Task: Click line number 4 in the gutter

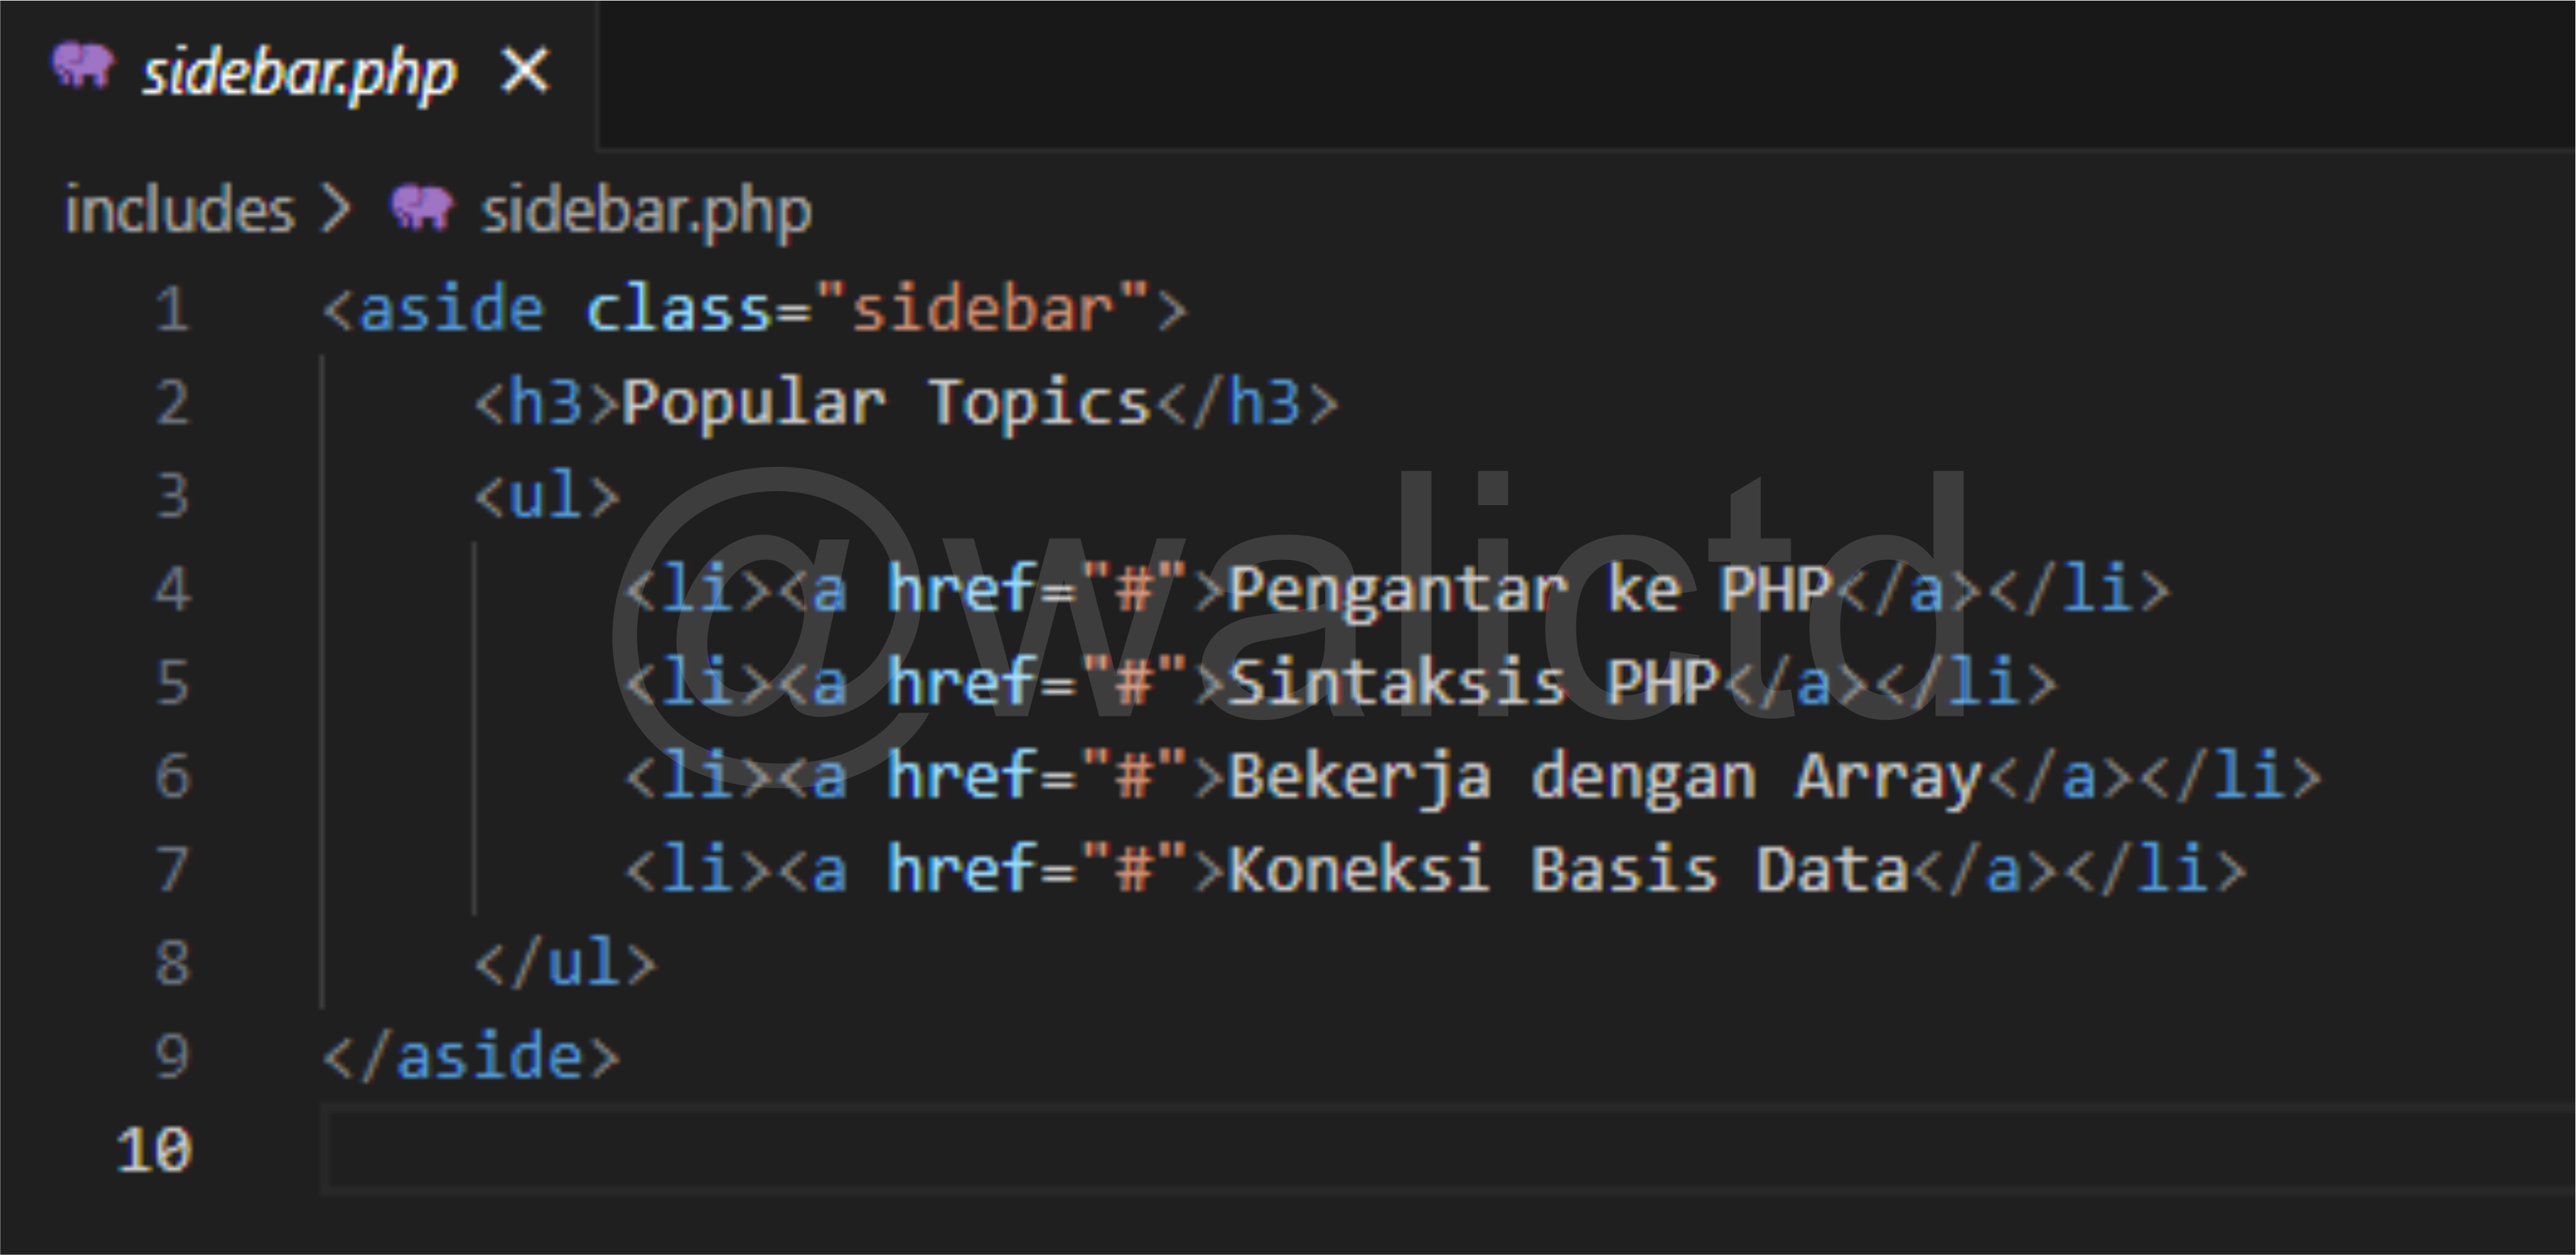Action: [x=172, y=589]
